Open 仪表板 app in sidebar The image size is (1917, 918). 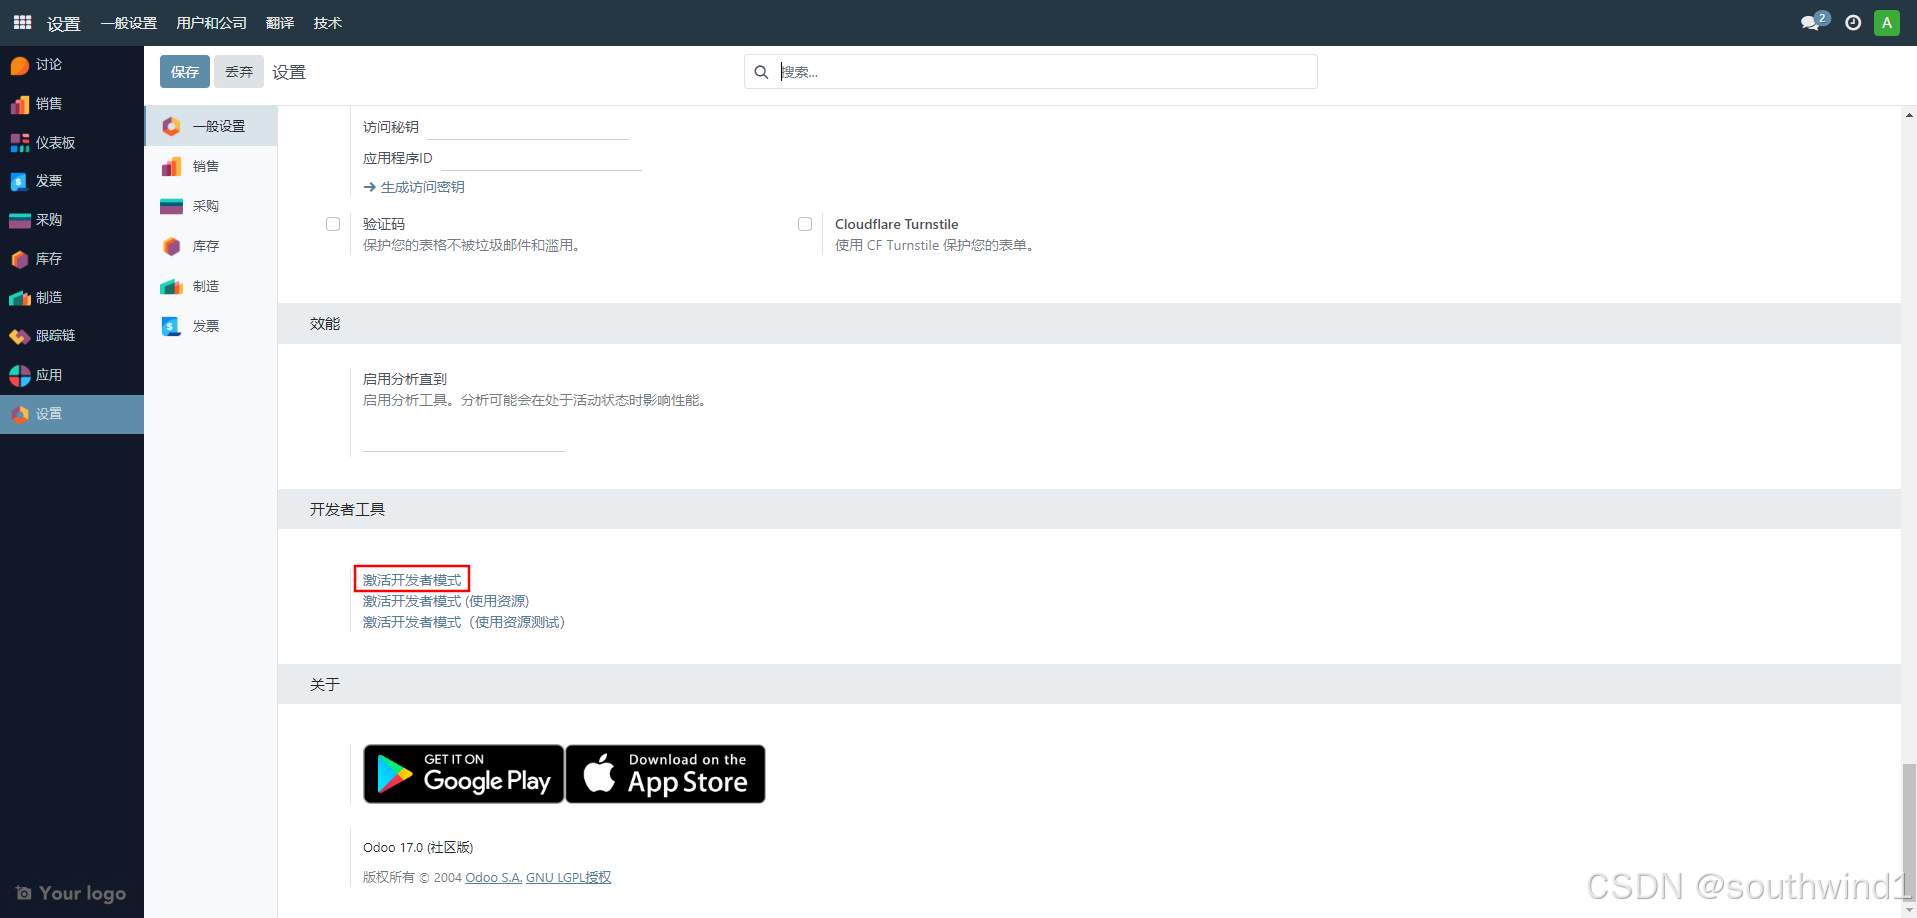pos(72,143)
